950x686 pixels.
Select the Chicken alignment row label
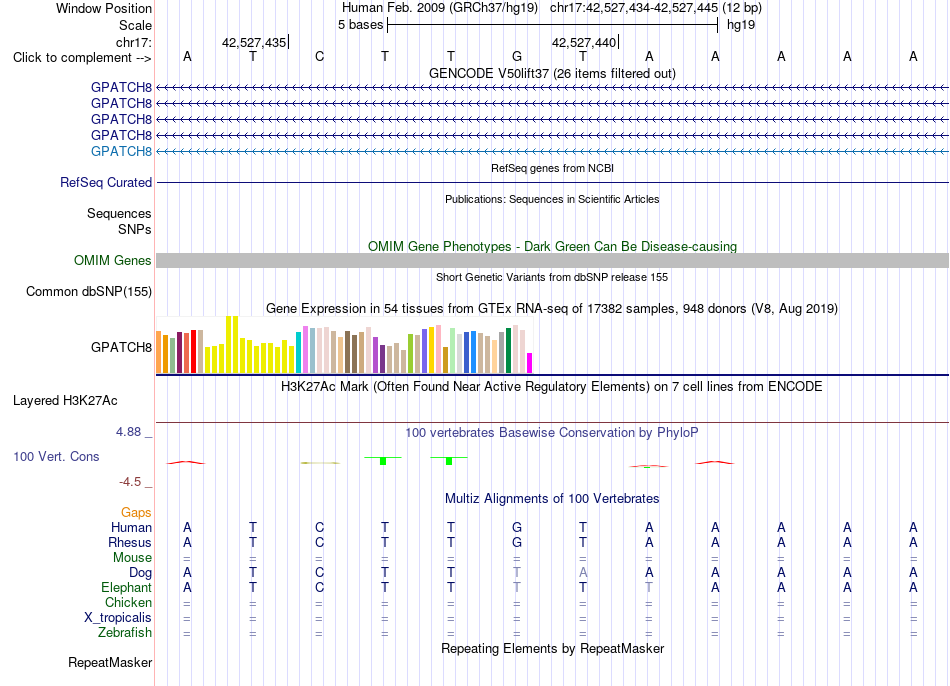[128, 602]
